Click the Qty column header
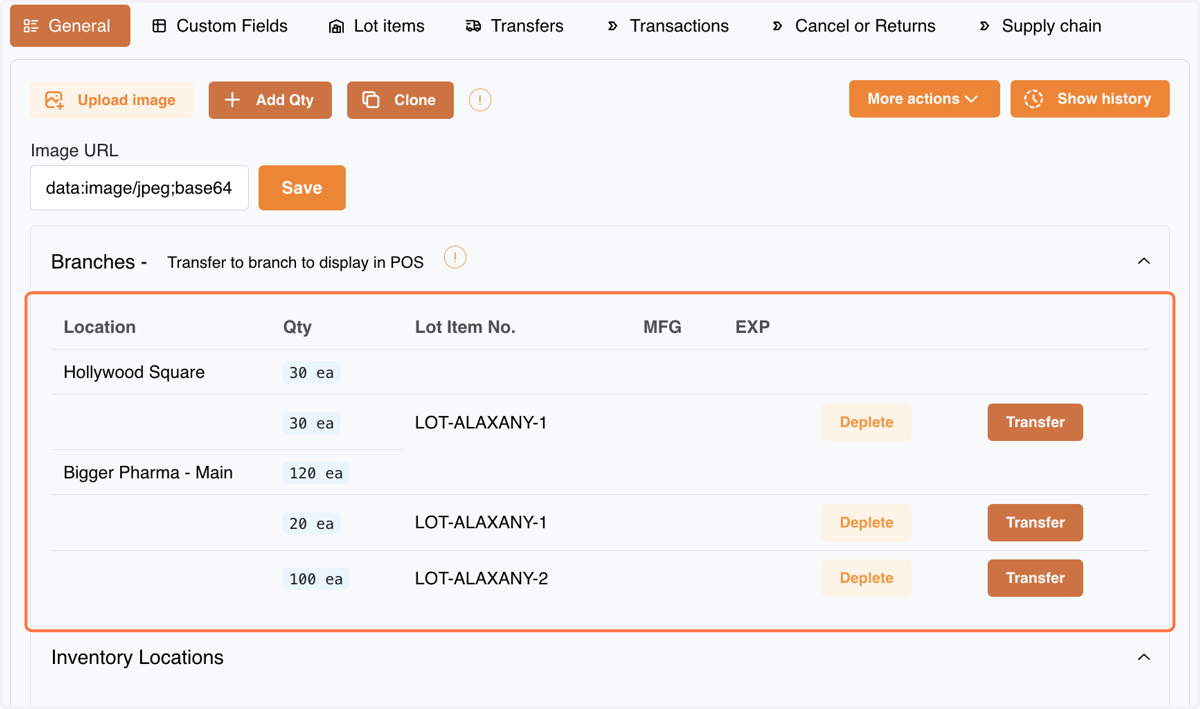Viewport: 1200px width, 709px height. click(297, 327)
